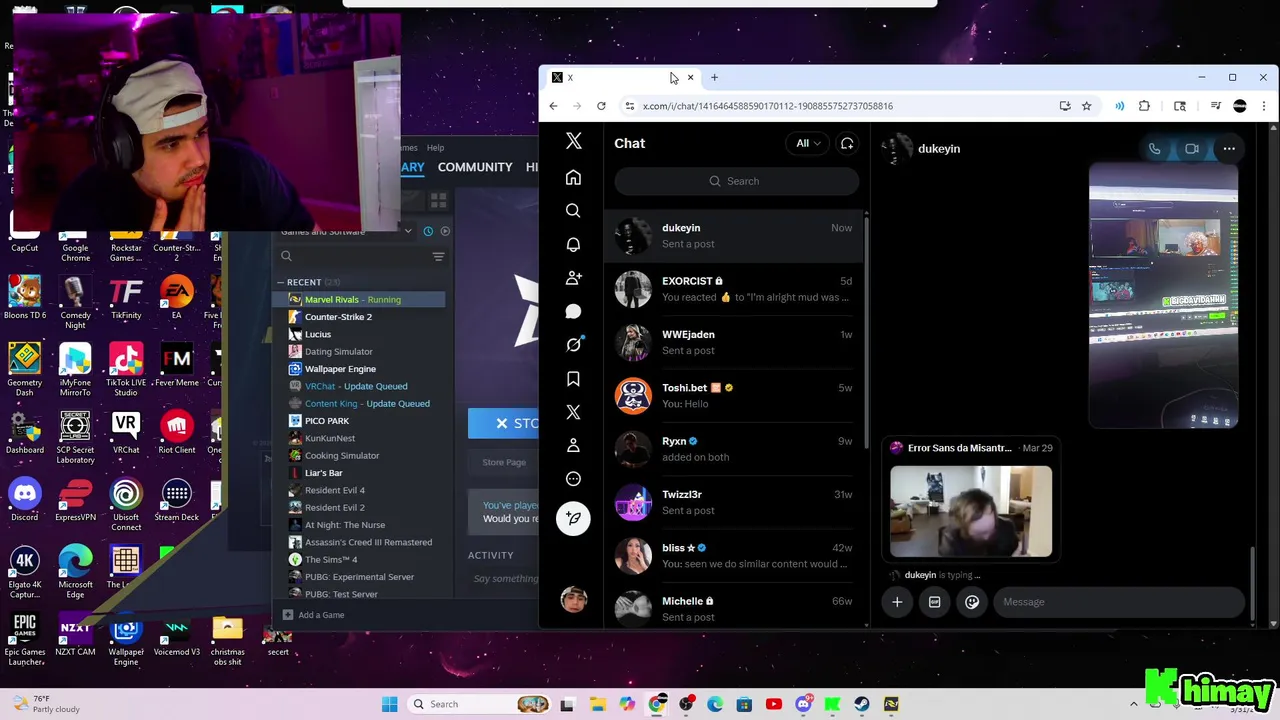Open Michelle conversation
The width and height of the screenshot is (1280, 720).
734,607
